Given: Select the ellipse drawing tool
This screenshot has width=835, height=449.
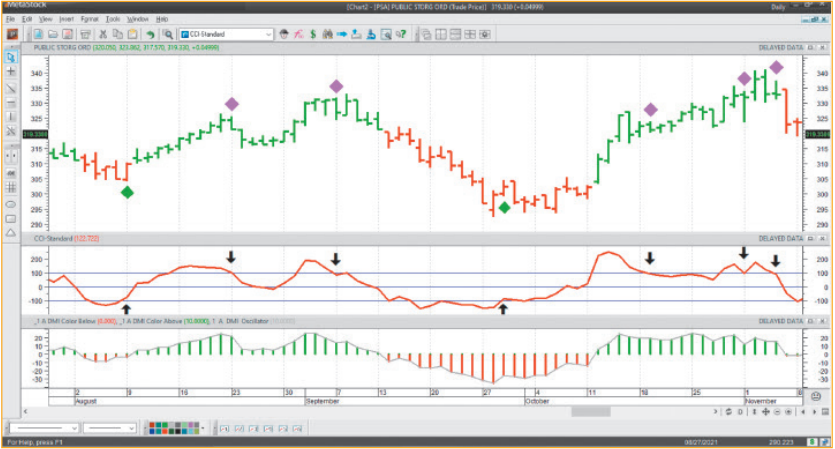Looking at the screenshot, I should [11, 205].
